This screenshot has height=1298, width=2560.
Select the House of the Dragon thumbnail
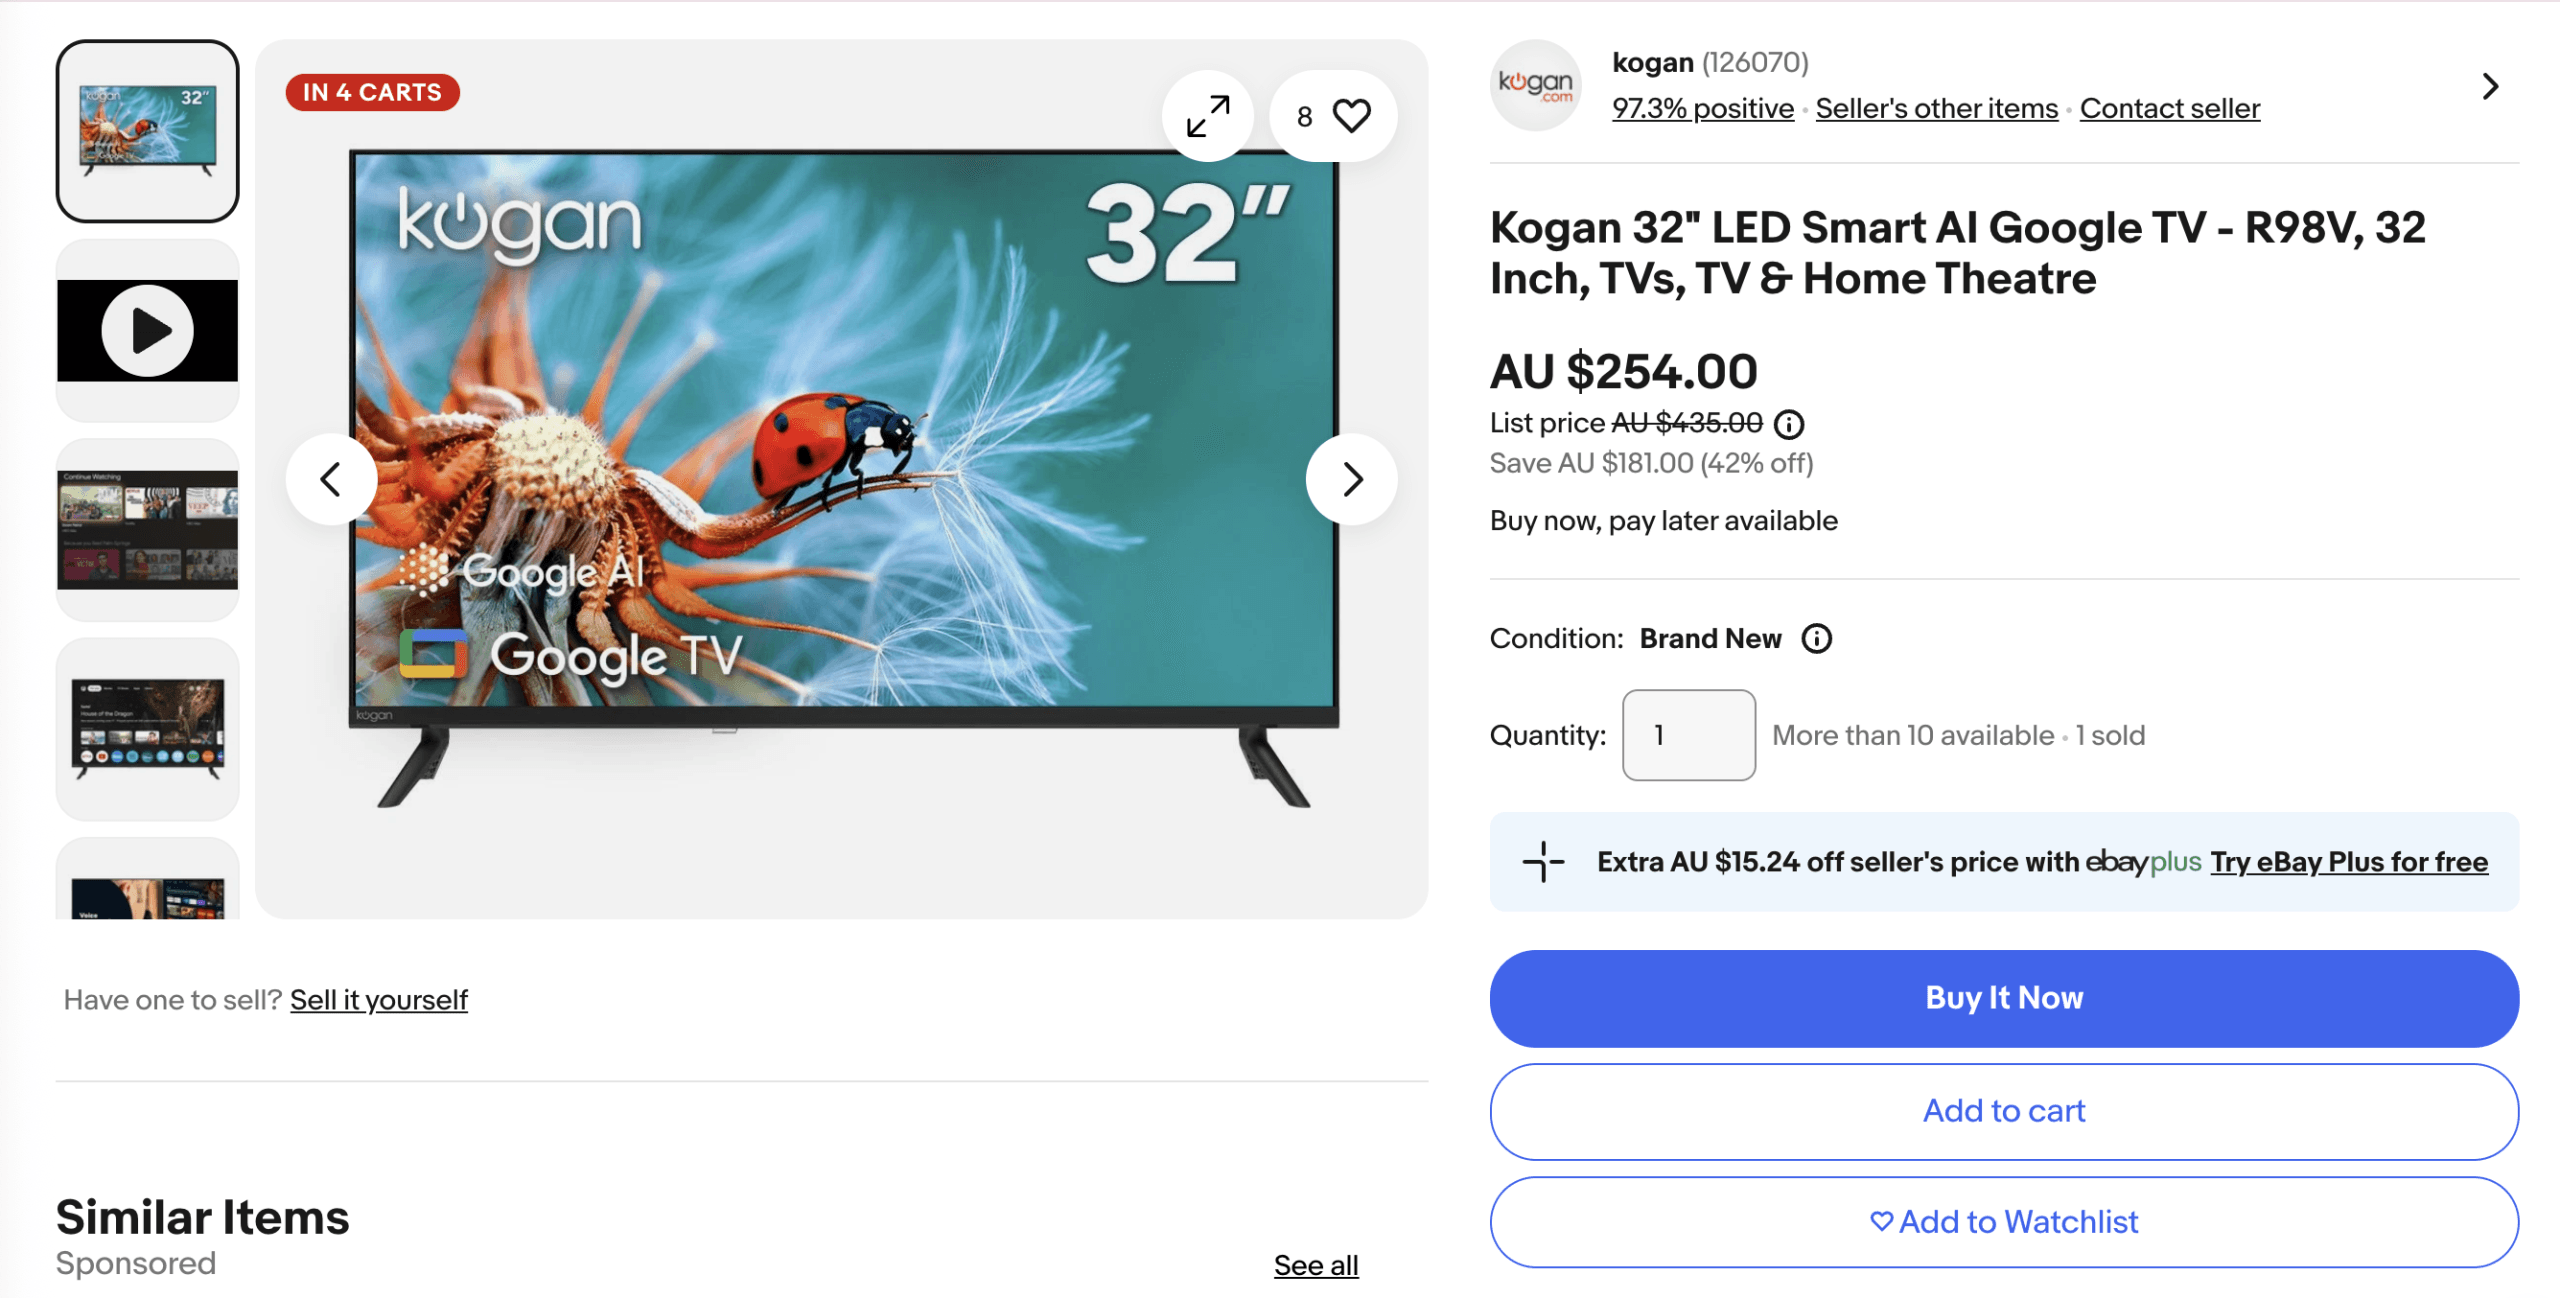(x=148, y=729)
